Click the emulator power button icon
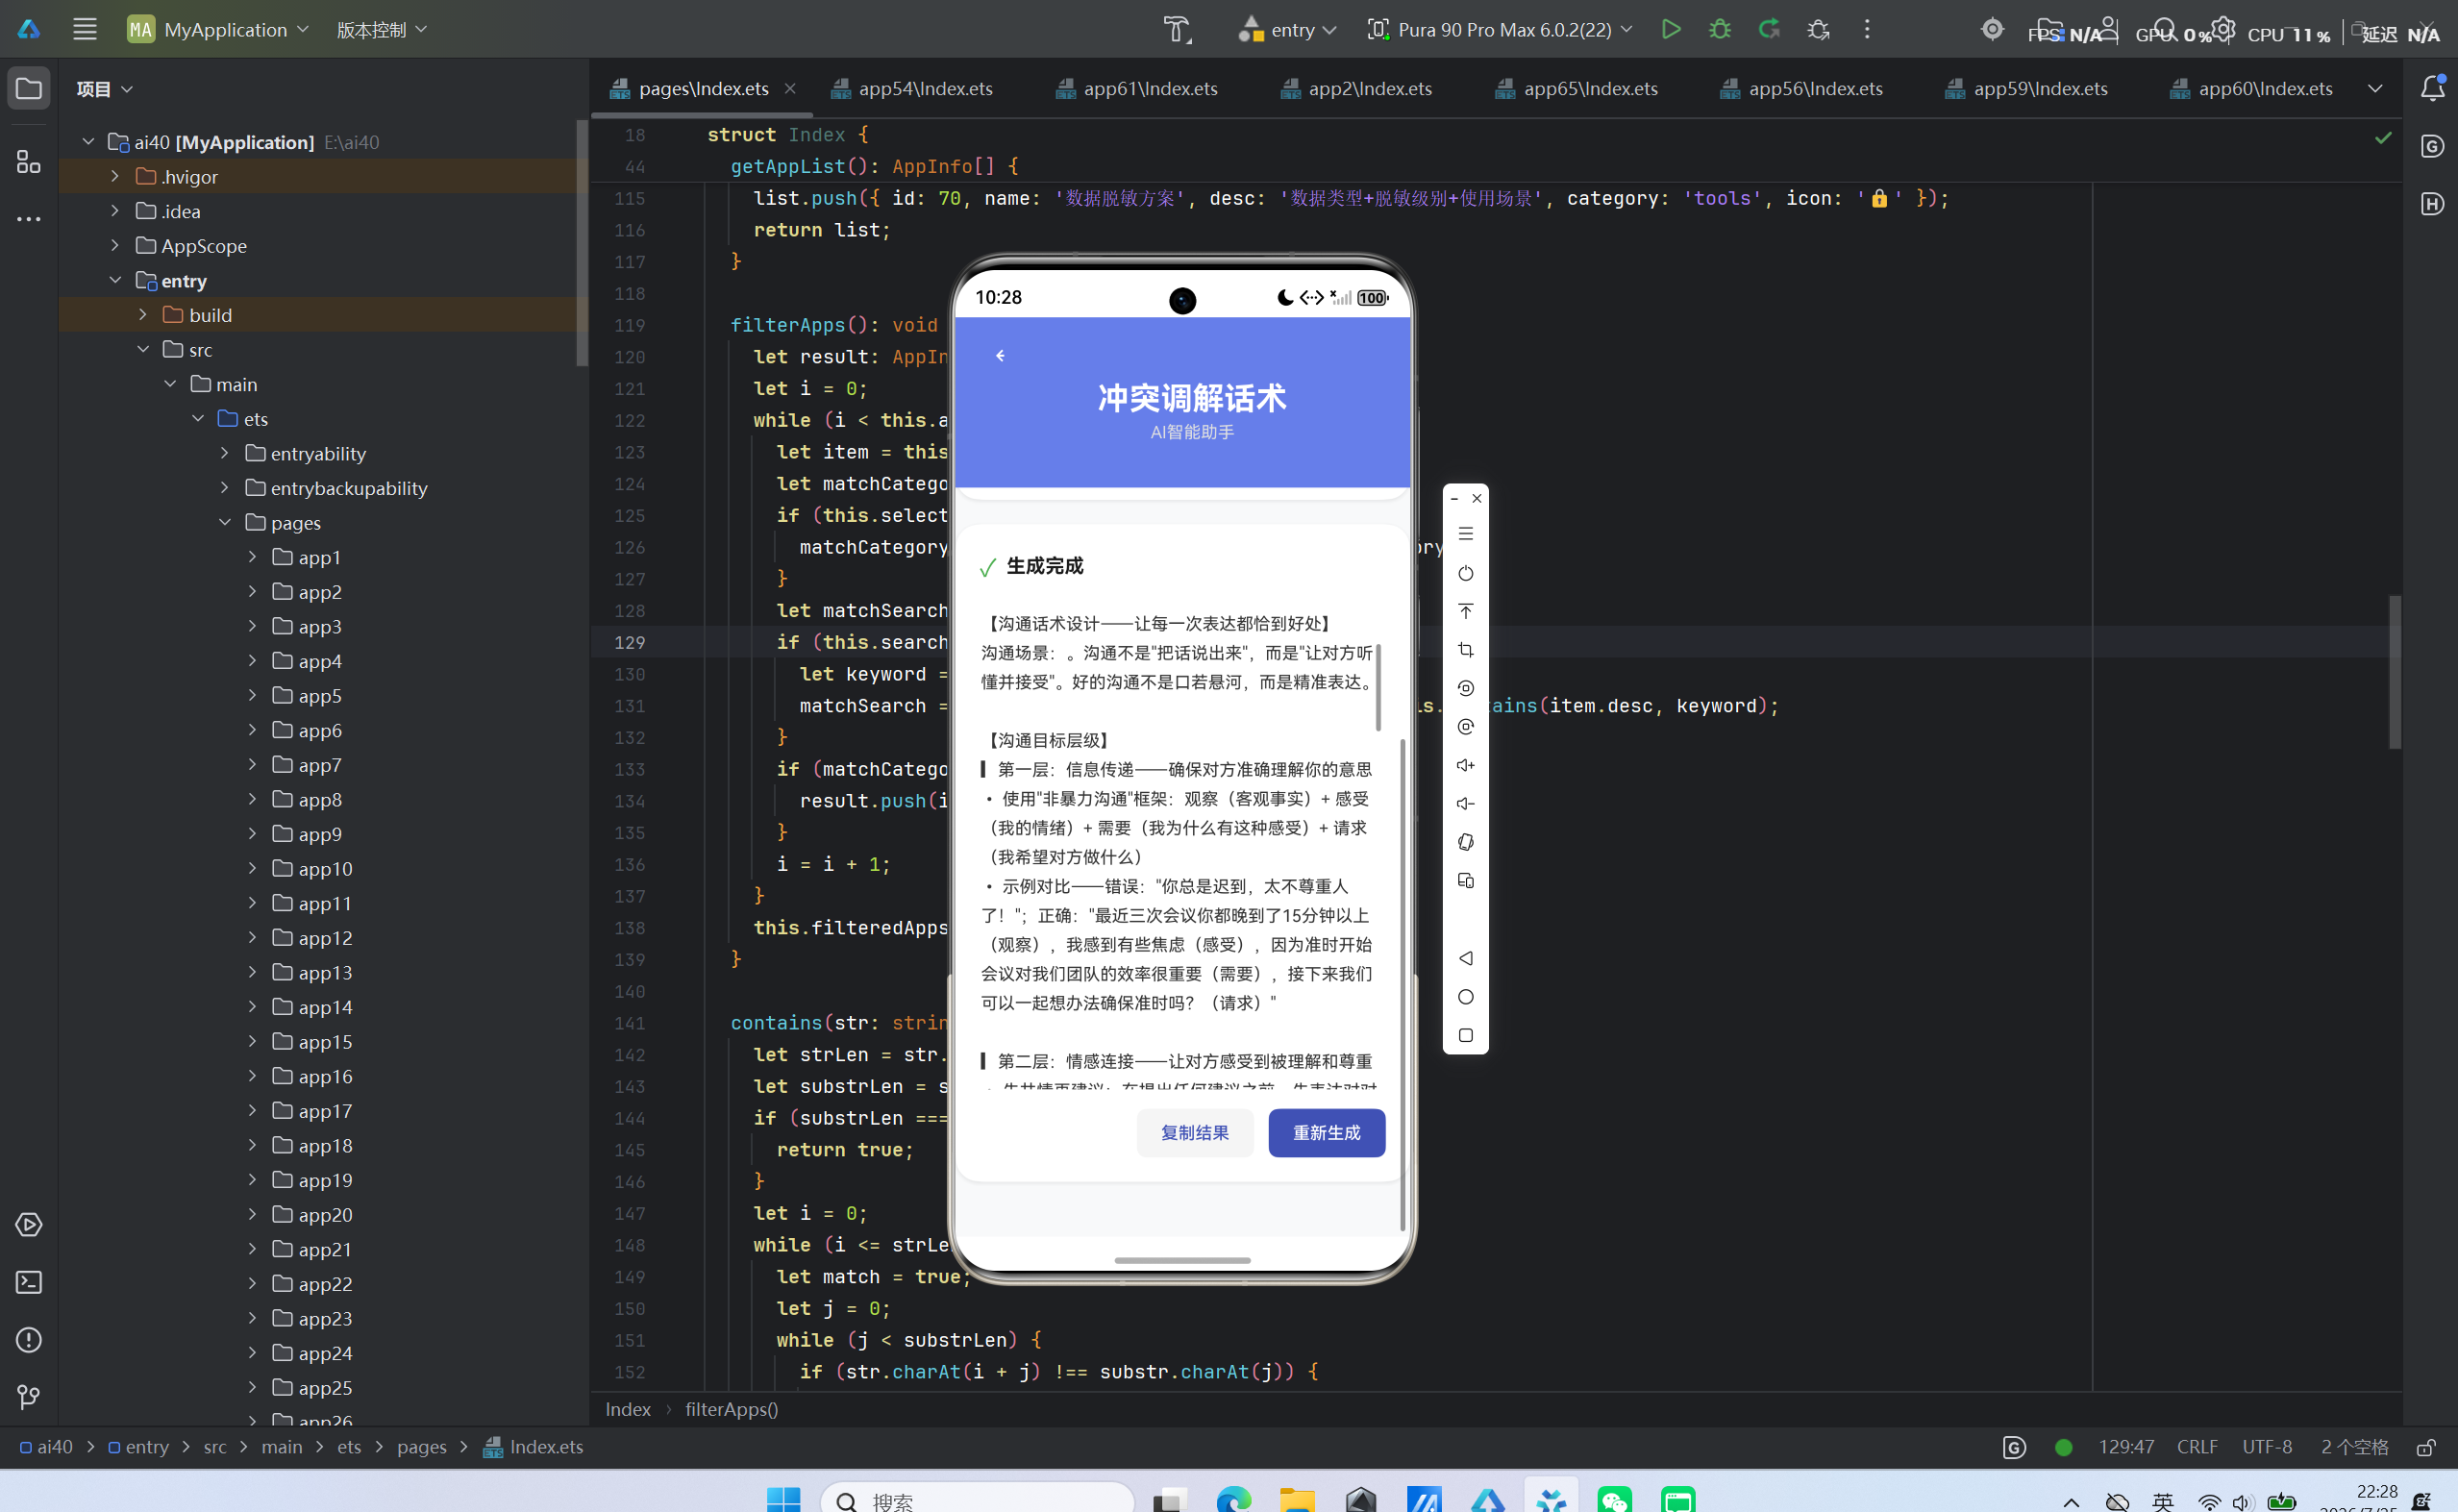 (1465, 573)
